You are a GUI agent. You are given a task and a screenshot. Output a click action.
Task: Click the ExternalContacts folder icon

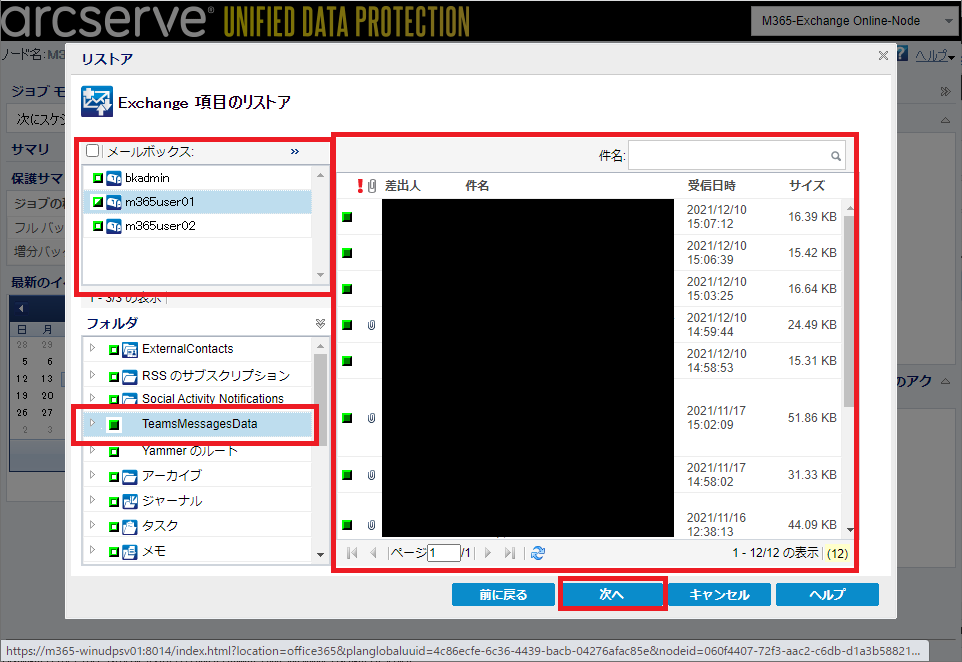pos(129,350)
